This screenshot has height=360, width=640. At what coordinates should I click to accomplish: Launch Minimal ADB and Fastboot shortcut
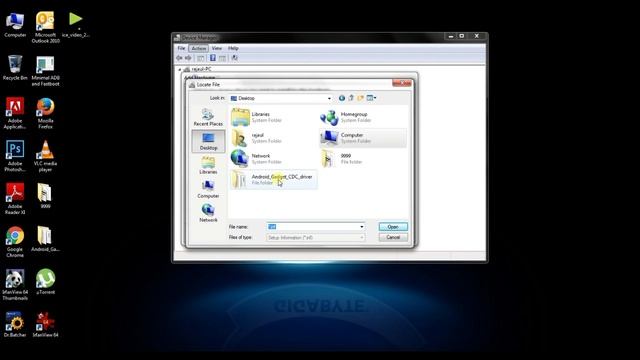point(45,70)
